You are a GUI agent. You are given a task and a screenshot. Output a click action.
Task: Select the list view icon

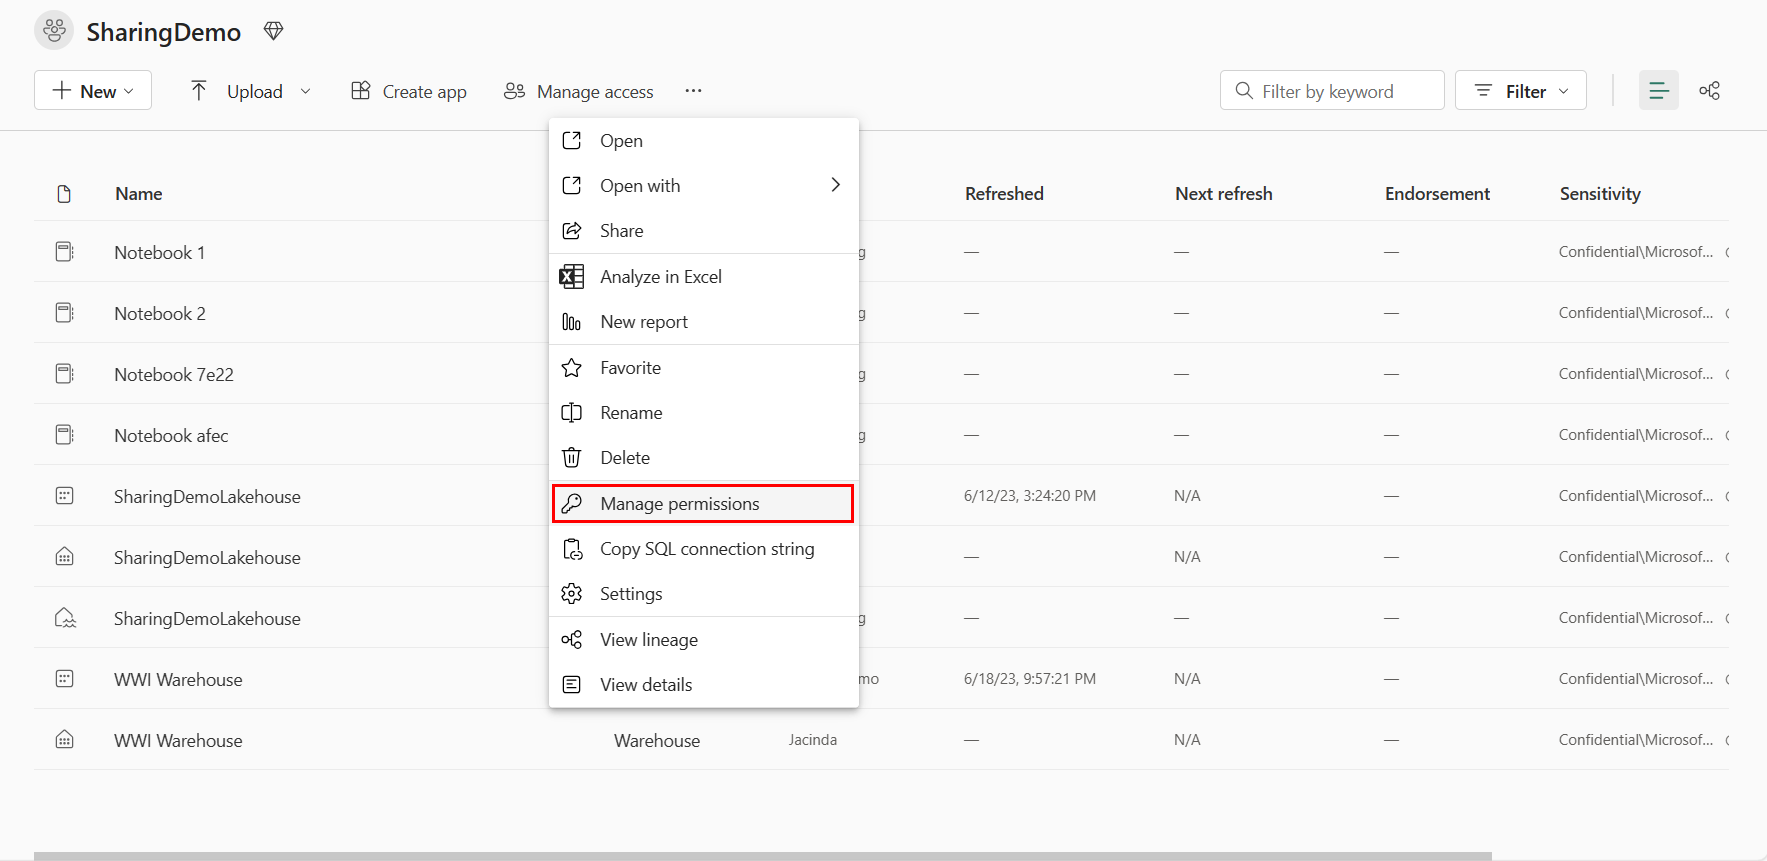(x=1658, y=91)
